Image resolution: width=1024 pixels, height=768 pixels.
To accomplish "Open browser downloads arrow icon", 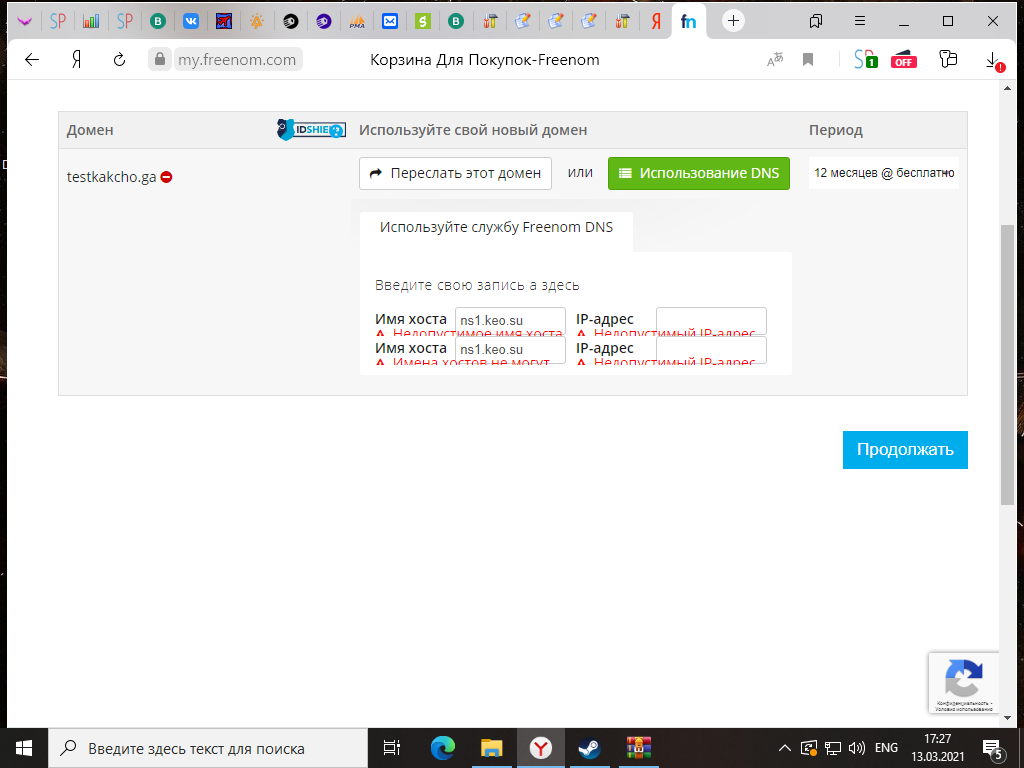I will click(x=991, y=60).
